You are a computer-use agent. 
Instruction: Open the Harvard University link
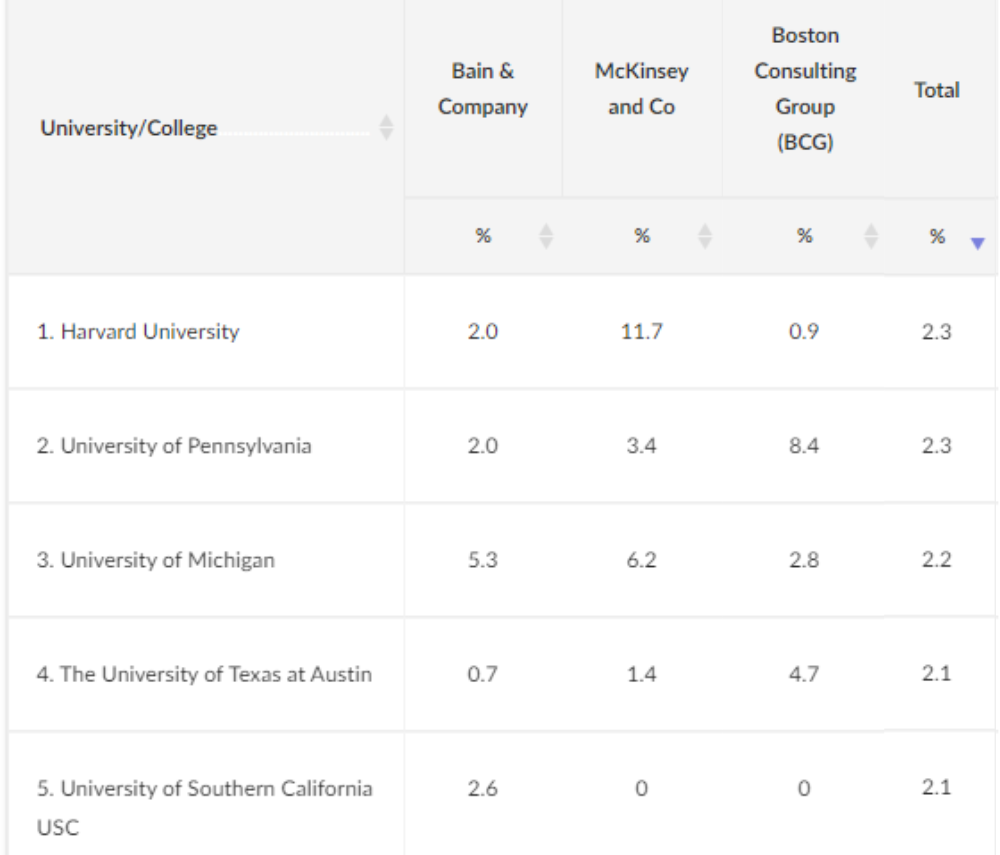click(x=138, y=332)
